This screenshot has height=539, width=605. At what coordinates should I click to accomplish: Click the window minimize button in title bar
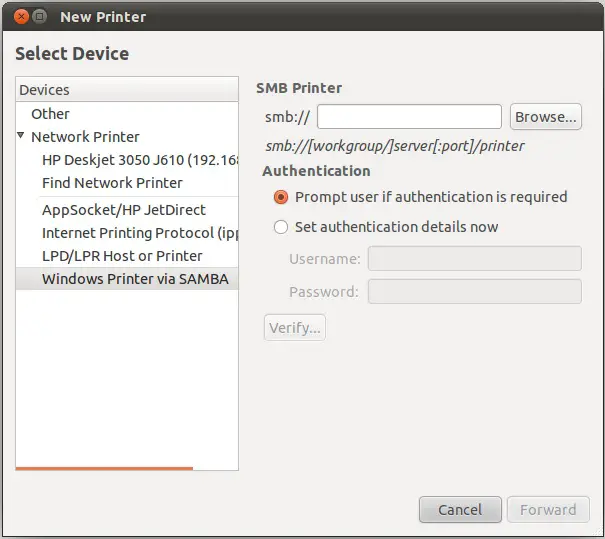point(39,17)
